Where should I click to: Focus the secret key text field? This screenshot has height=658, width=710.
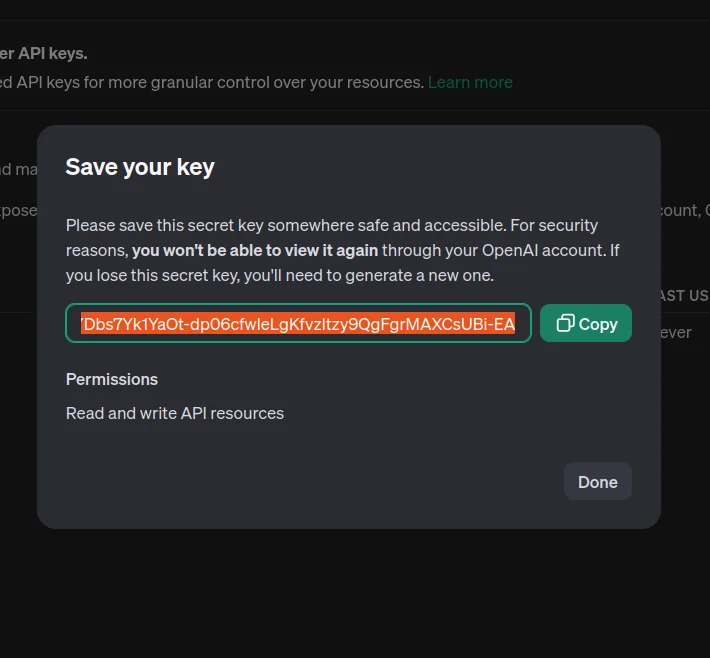coord(298,323)
